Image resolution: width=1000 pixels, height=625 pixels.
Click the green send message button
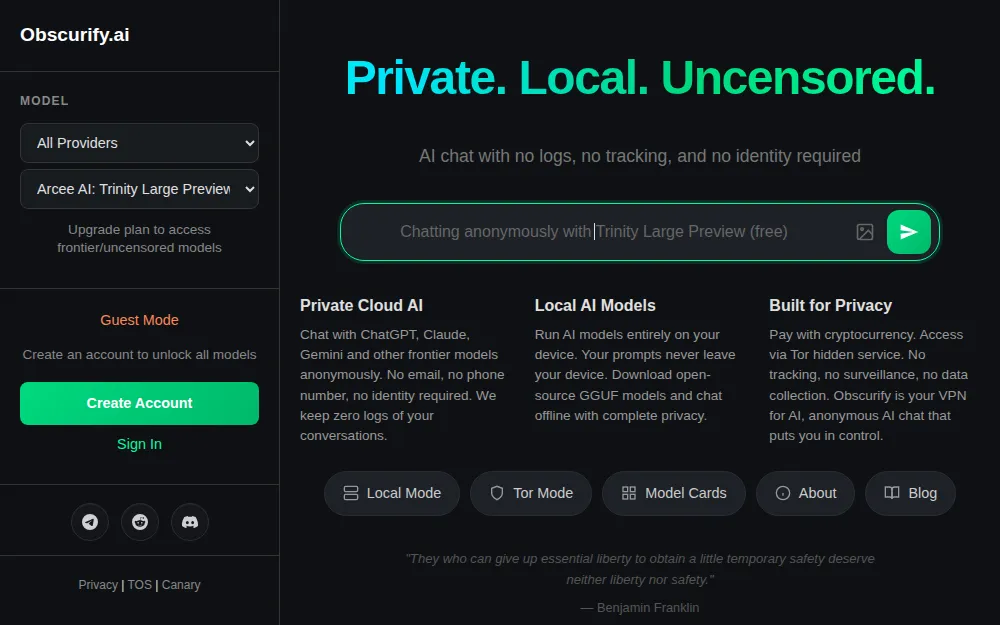click(x=908, y=232)
